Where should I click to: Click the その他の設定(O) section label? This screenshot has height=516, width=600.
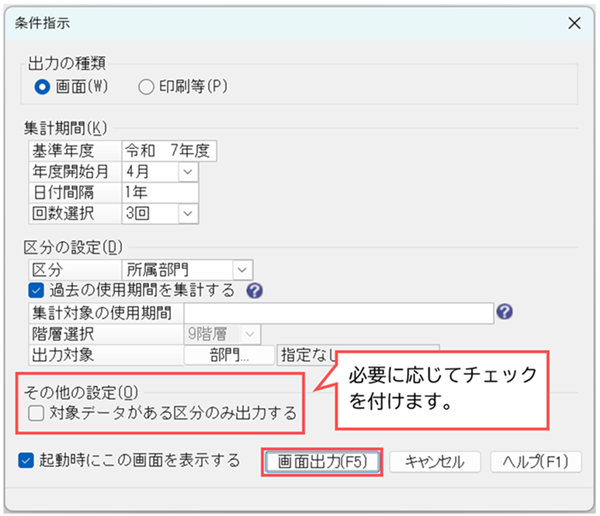(x=81, y=393)
